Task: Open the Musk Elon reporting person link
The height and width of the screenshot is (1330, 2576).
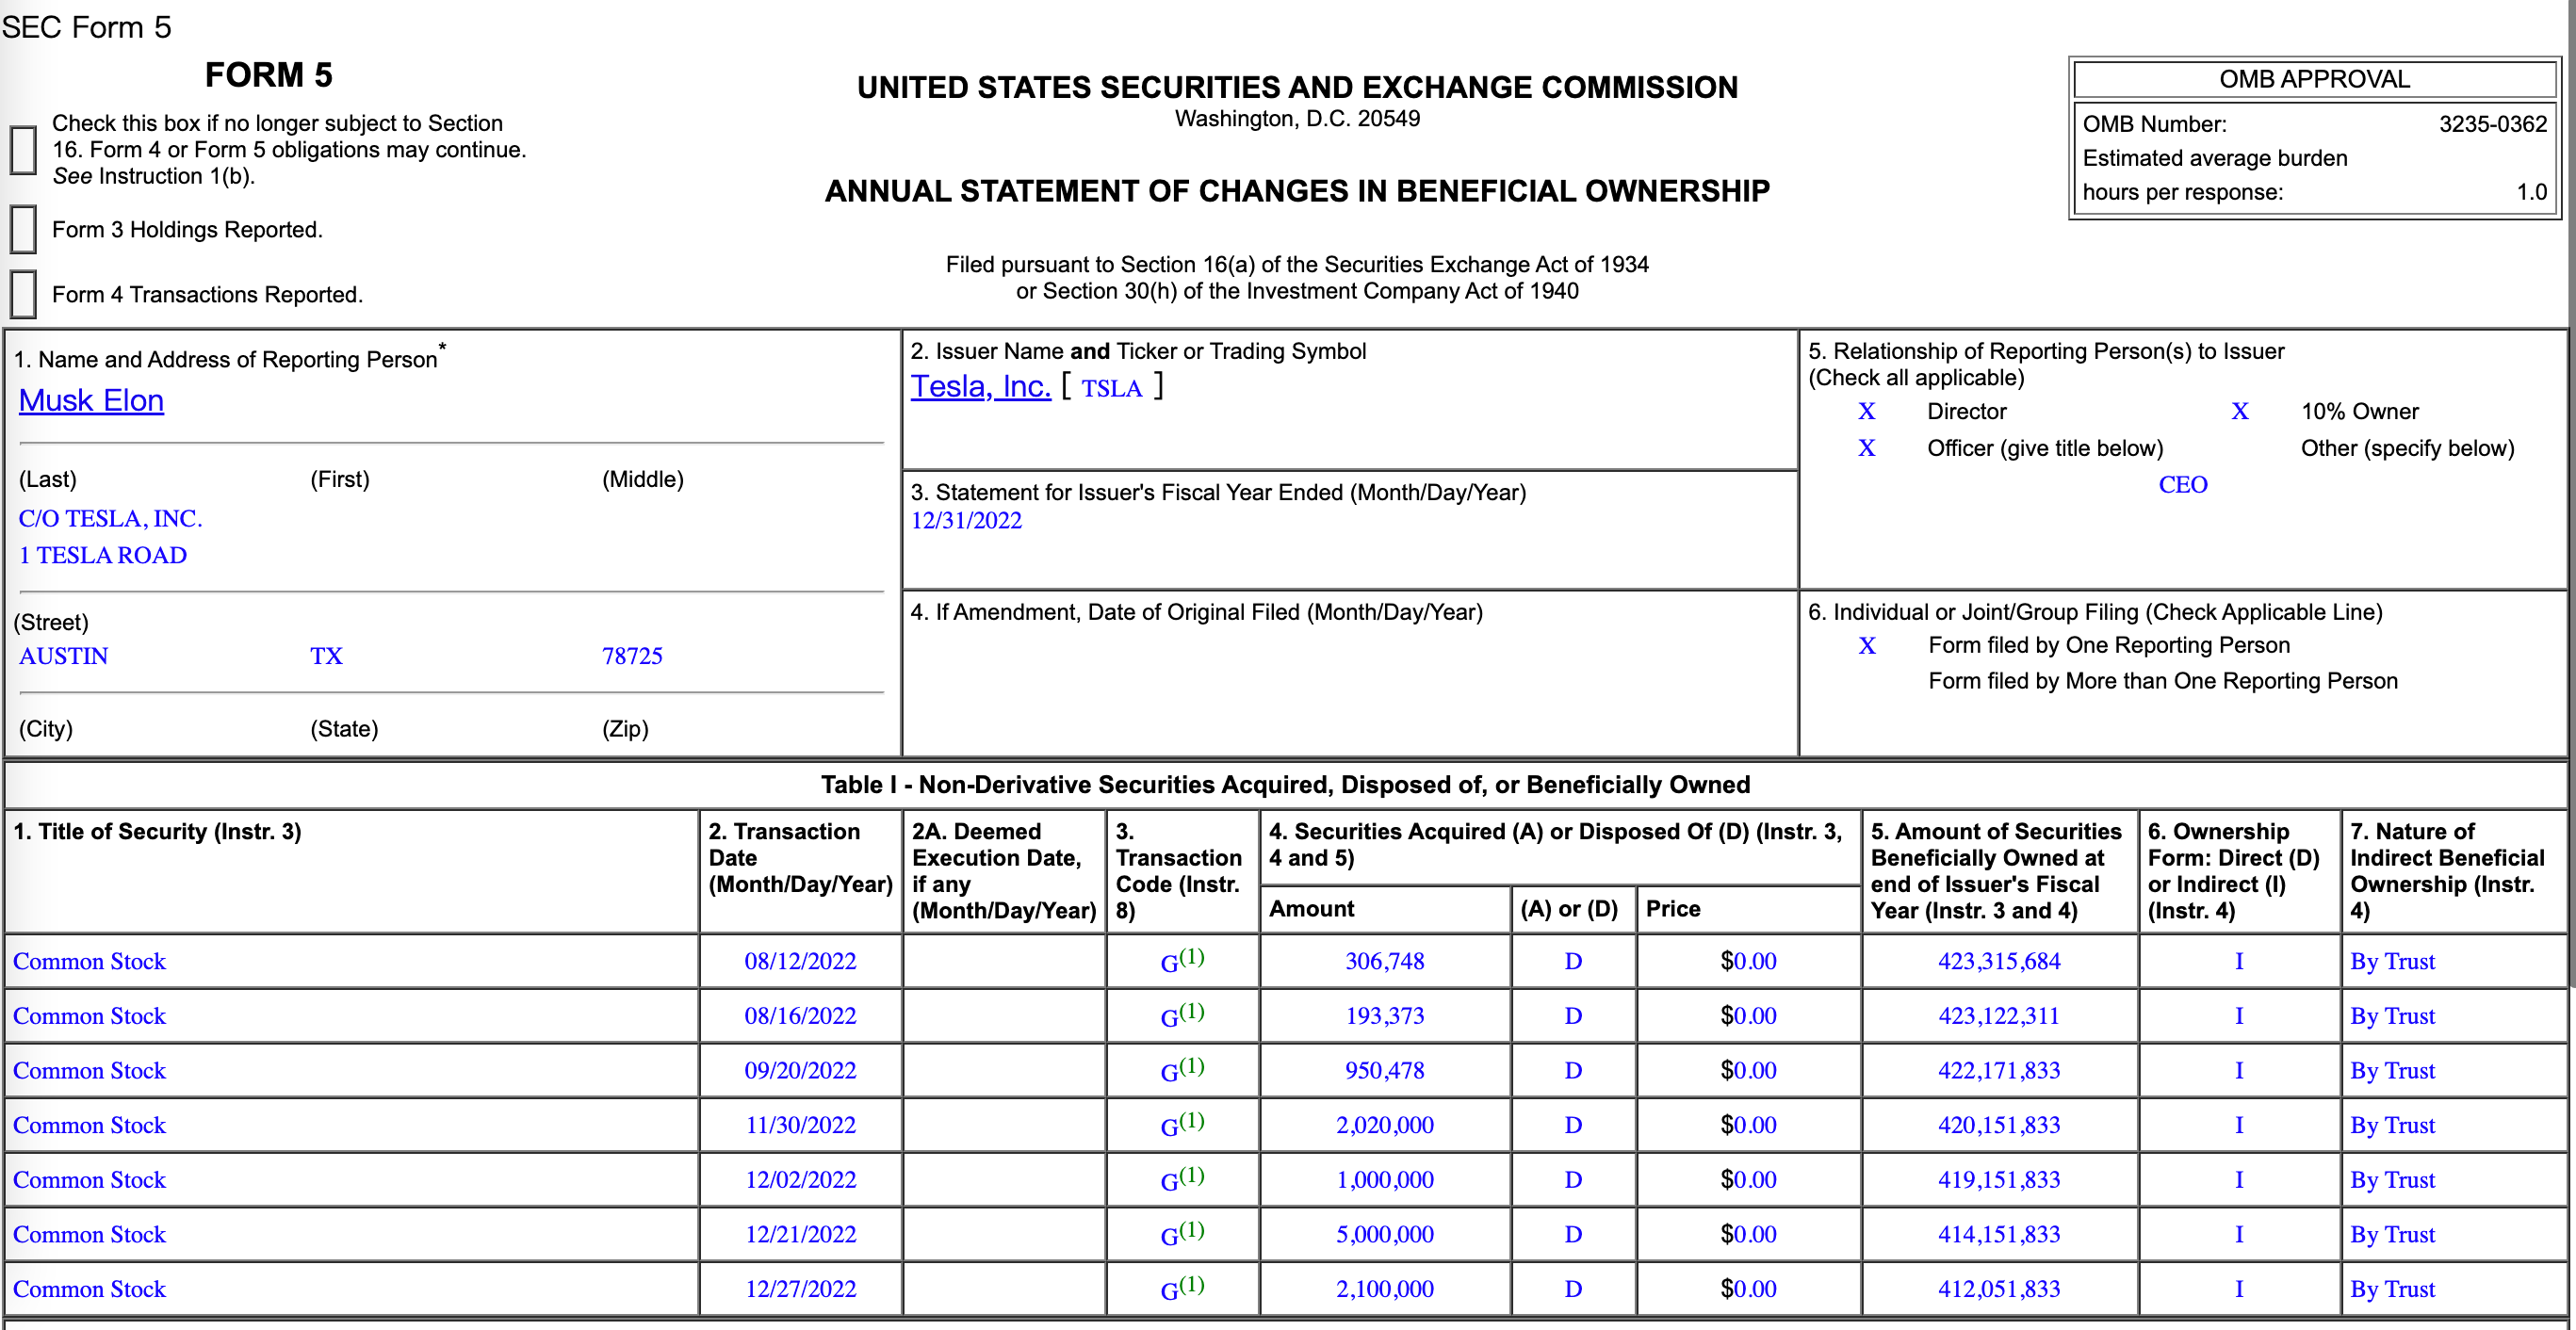Action: 91,400
